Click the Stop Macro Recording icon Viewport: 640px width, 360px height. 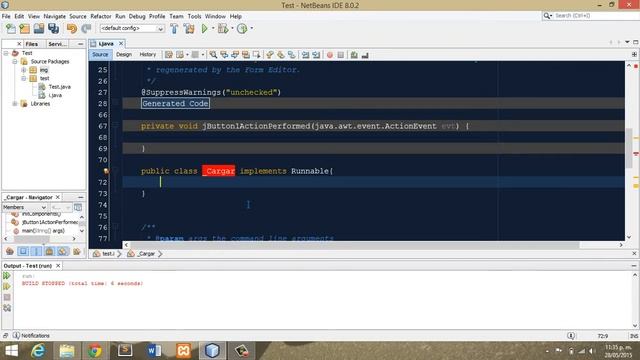tap(341, 55)
